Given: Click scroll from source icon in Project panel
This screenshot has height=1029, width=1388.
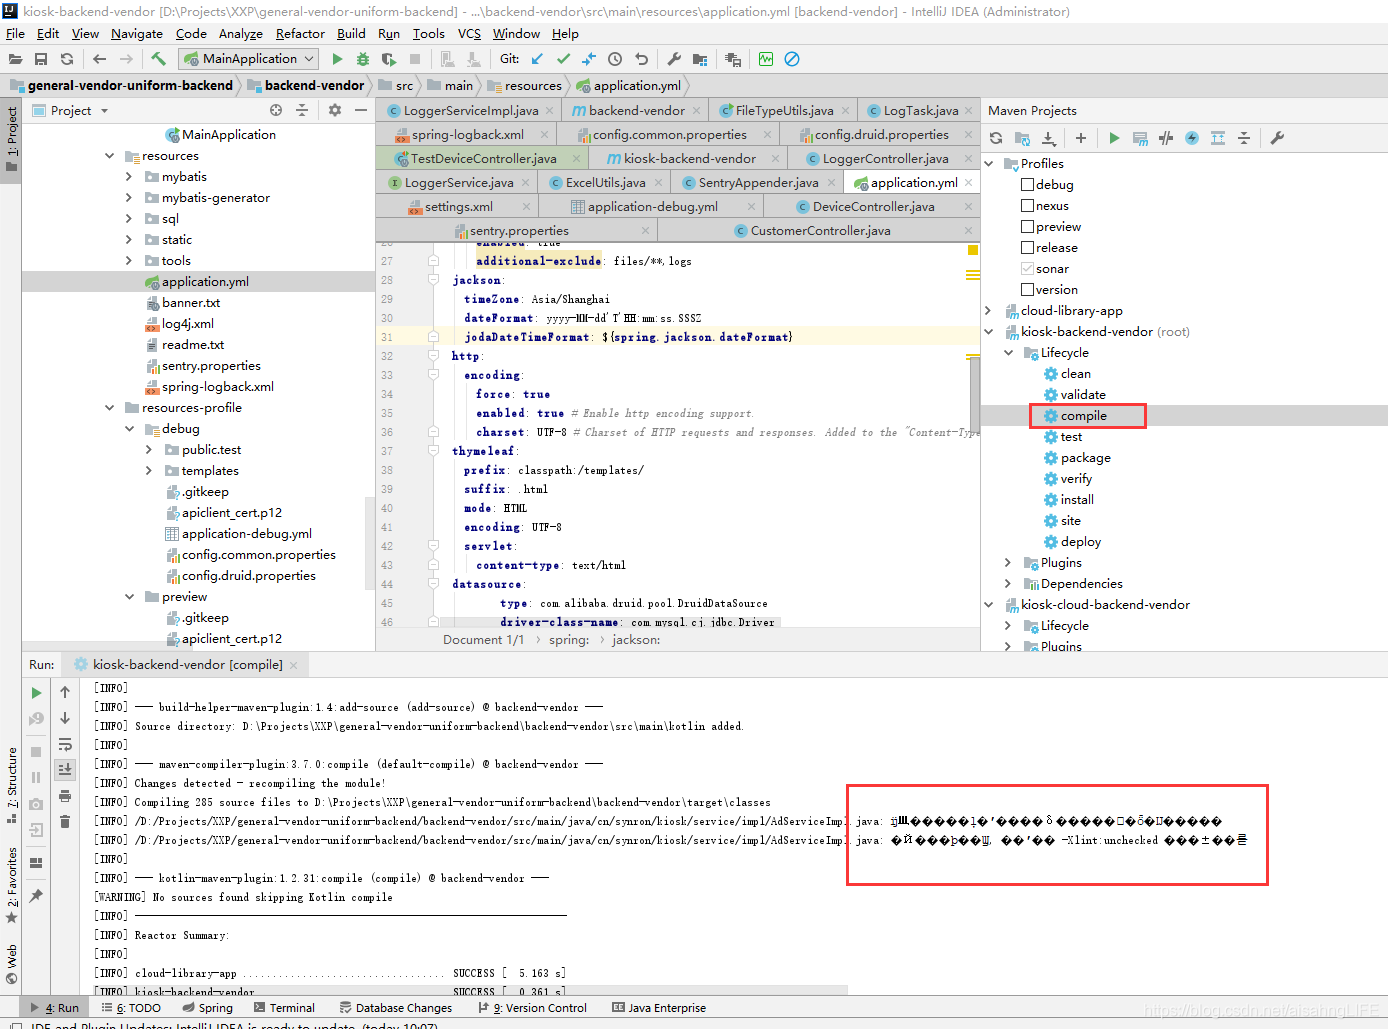Looking at the screenshot, I should 276,110.
